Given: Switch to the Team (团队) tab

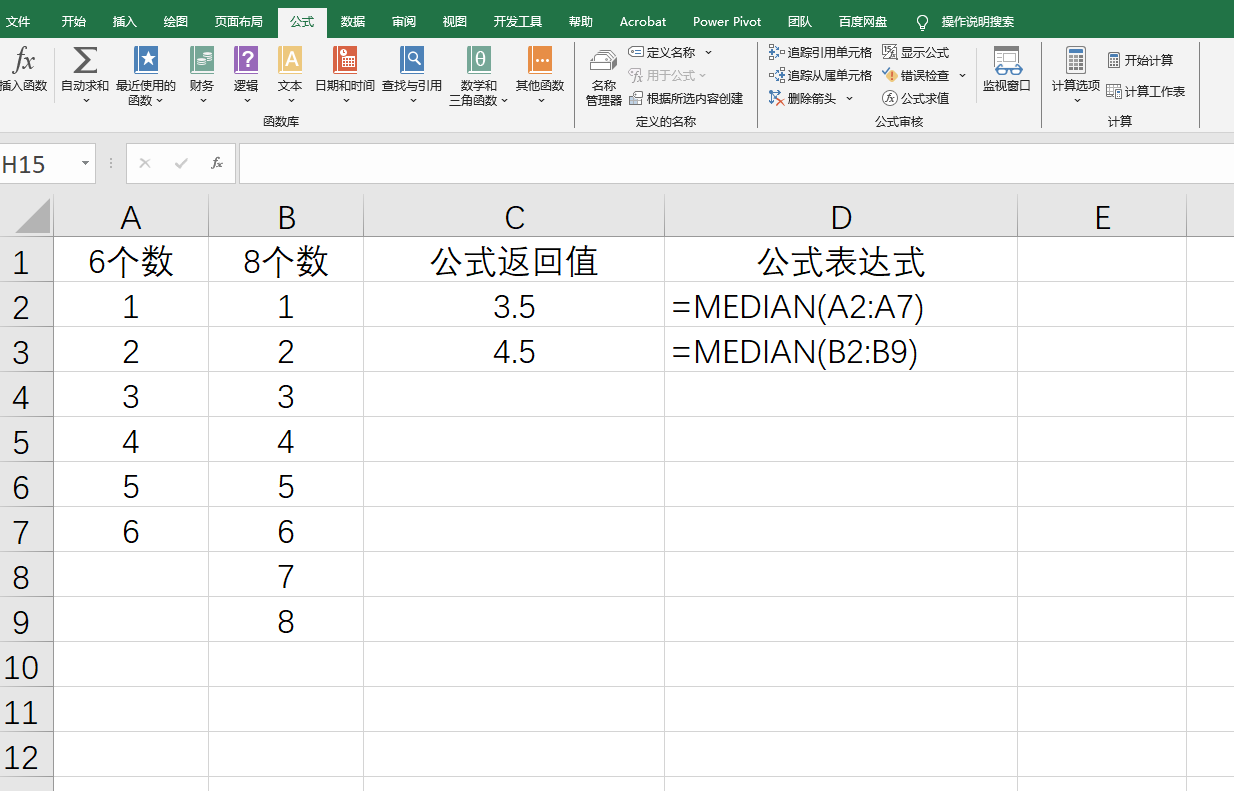Looking at the screenshot, I should click(800, 21).
